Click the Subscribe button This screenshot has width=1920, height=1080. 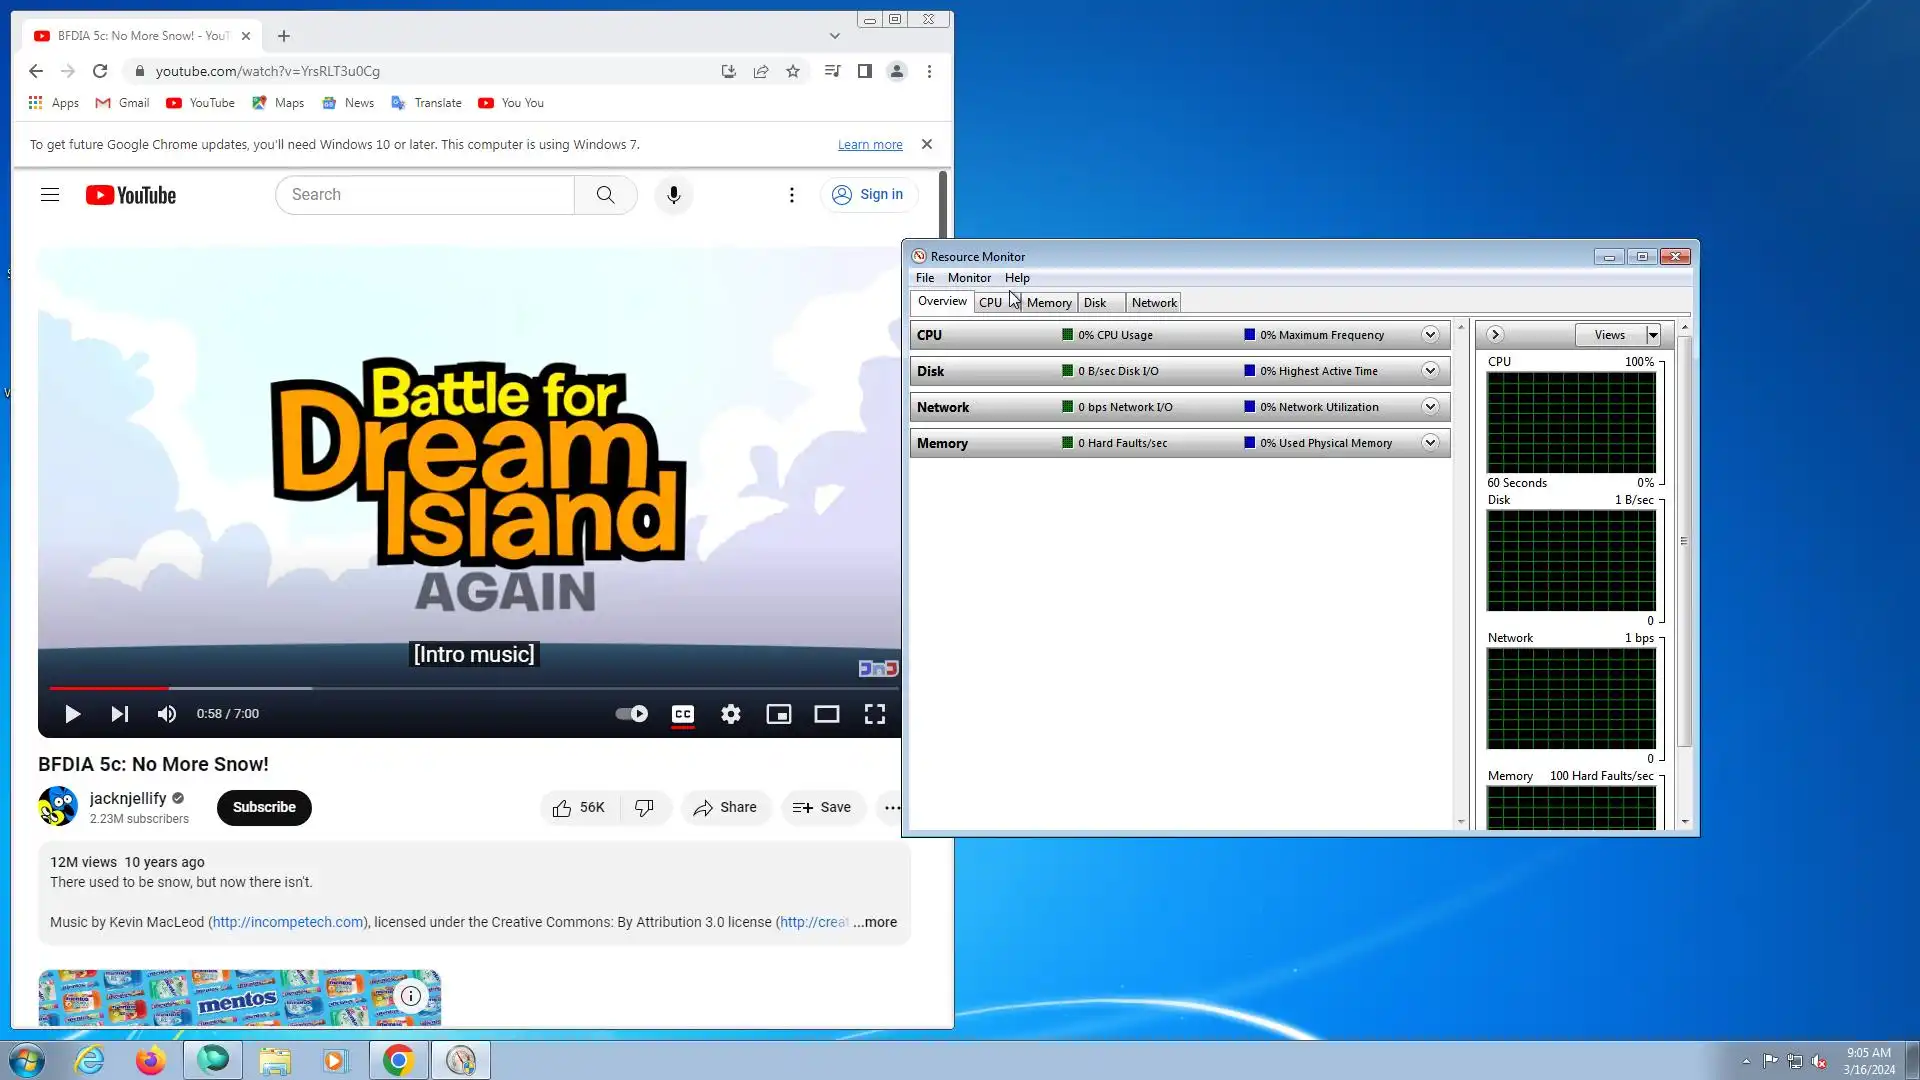click(x=264, y=807)
